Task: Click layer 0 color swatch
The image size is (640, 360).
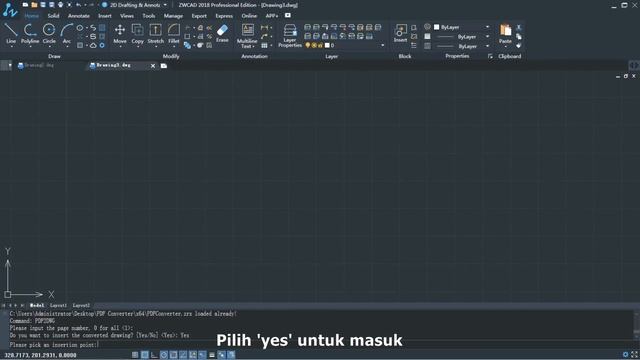Action: coord(327,45)
